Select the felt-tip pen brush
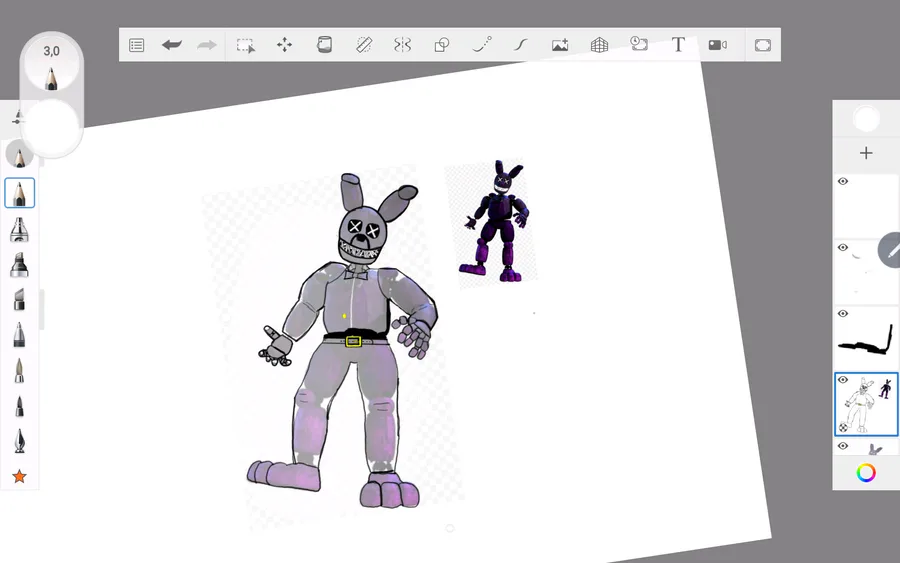900x563 pixels. point(20,335)
